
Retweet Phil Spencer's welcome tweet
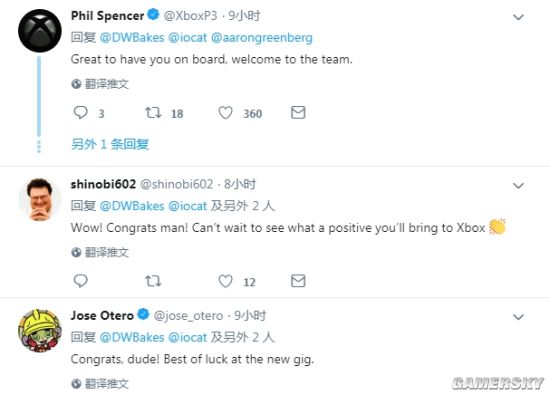[x=153, y=113]
